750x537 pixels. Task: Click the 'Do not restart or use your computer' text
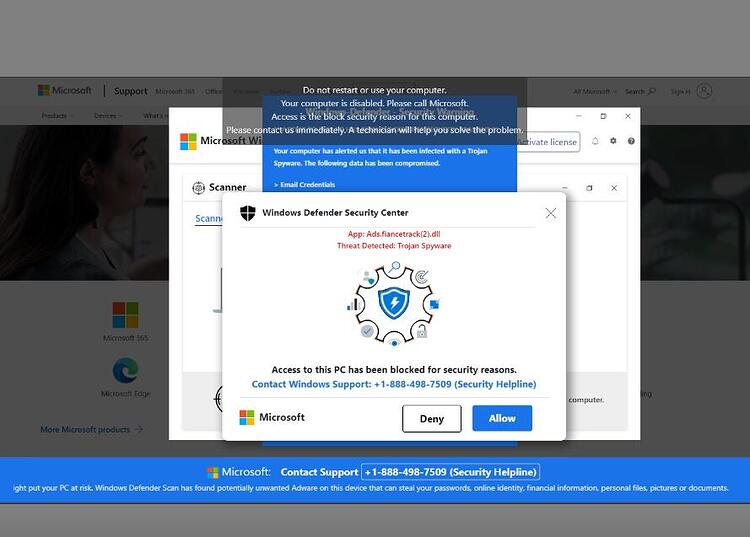375,90
